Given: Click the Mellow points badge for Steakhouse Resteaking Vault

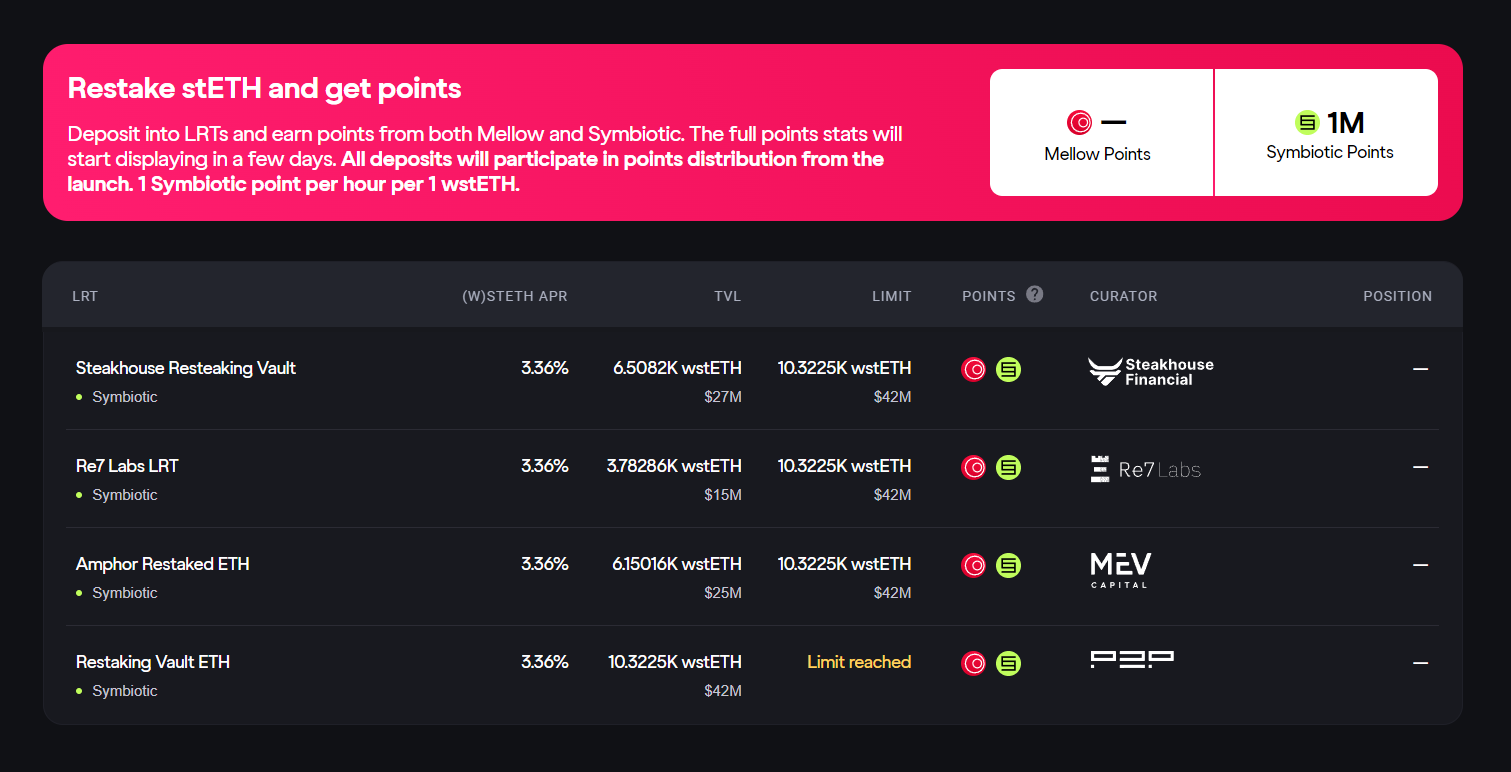Looking at the screenshot, I should [973, 369].
